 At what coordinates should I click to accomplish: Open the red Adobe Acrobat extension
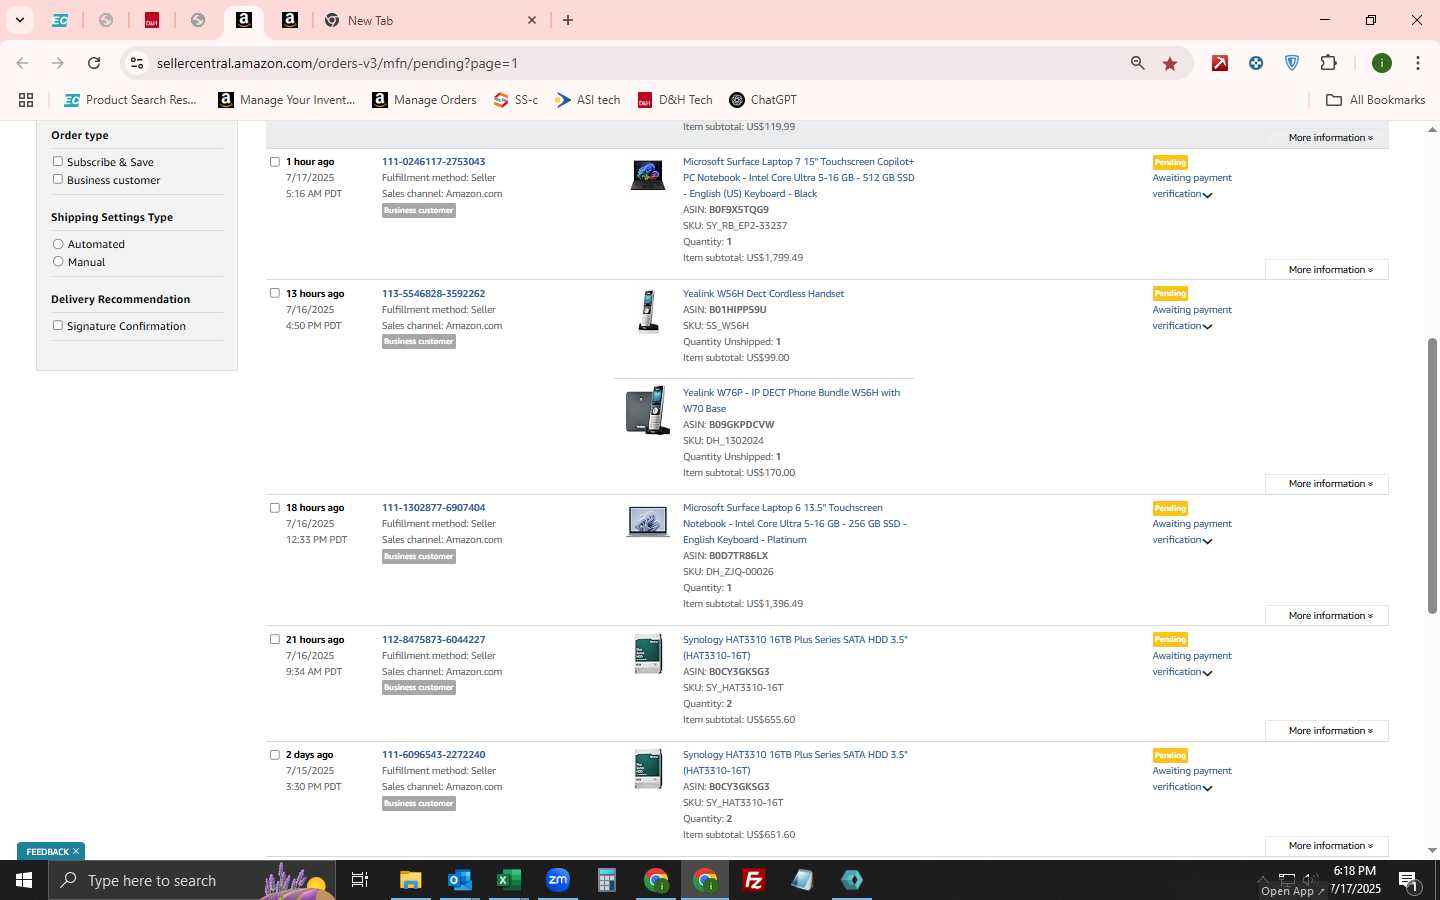click(x=1220, y=63)
